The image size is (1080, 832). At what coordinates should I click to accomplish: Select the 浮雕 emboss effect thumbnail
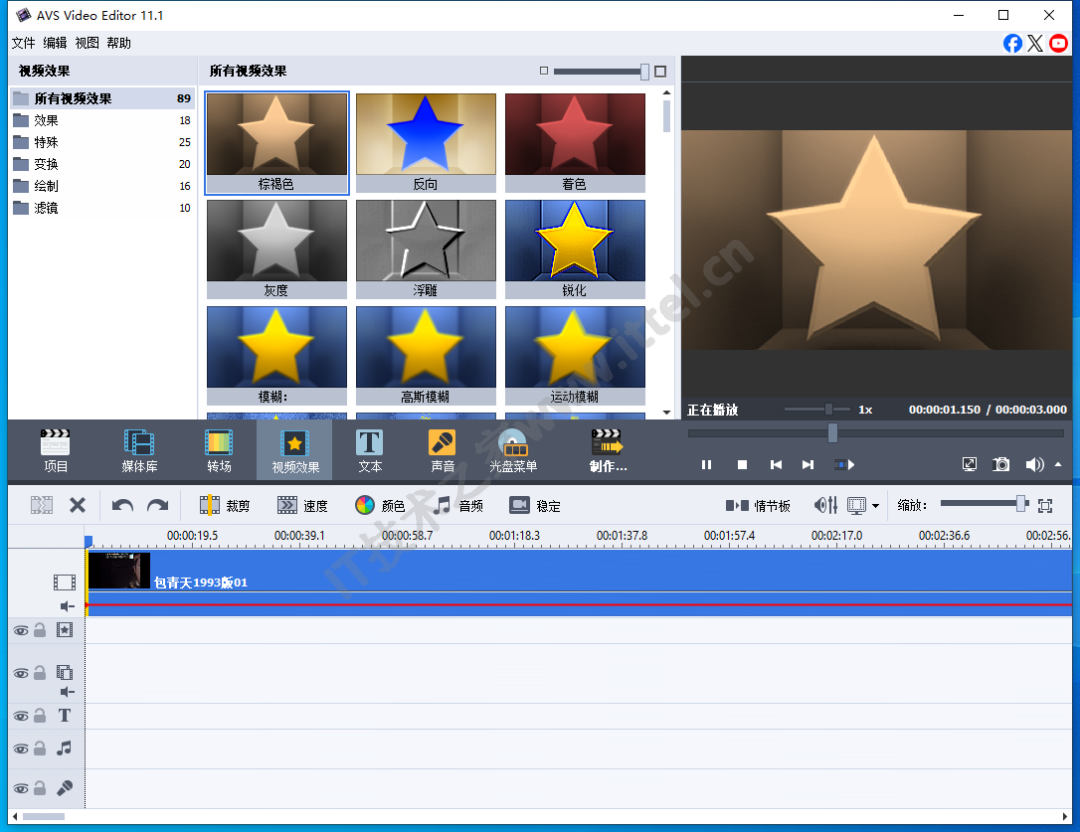click(426, 249)
